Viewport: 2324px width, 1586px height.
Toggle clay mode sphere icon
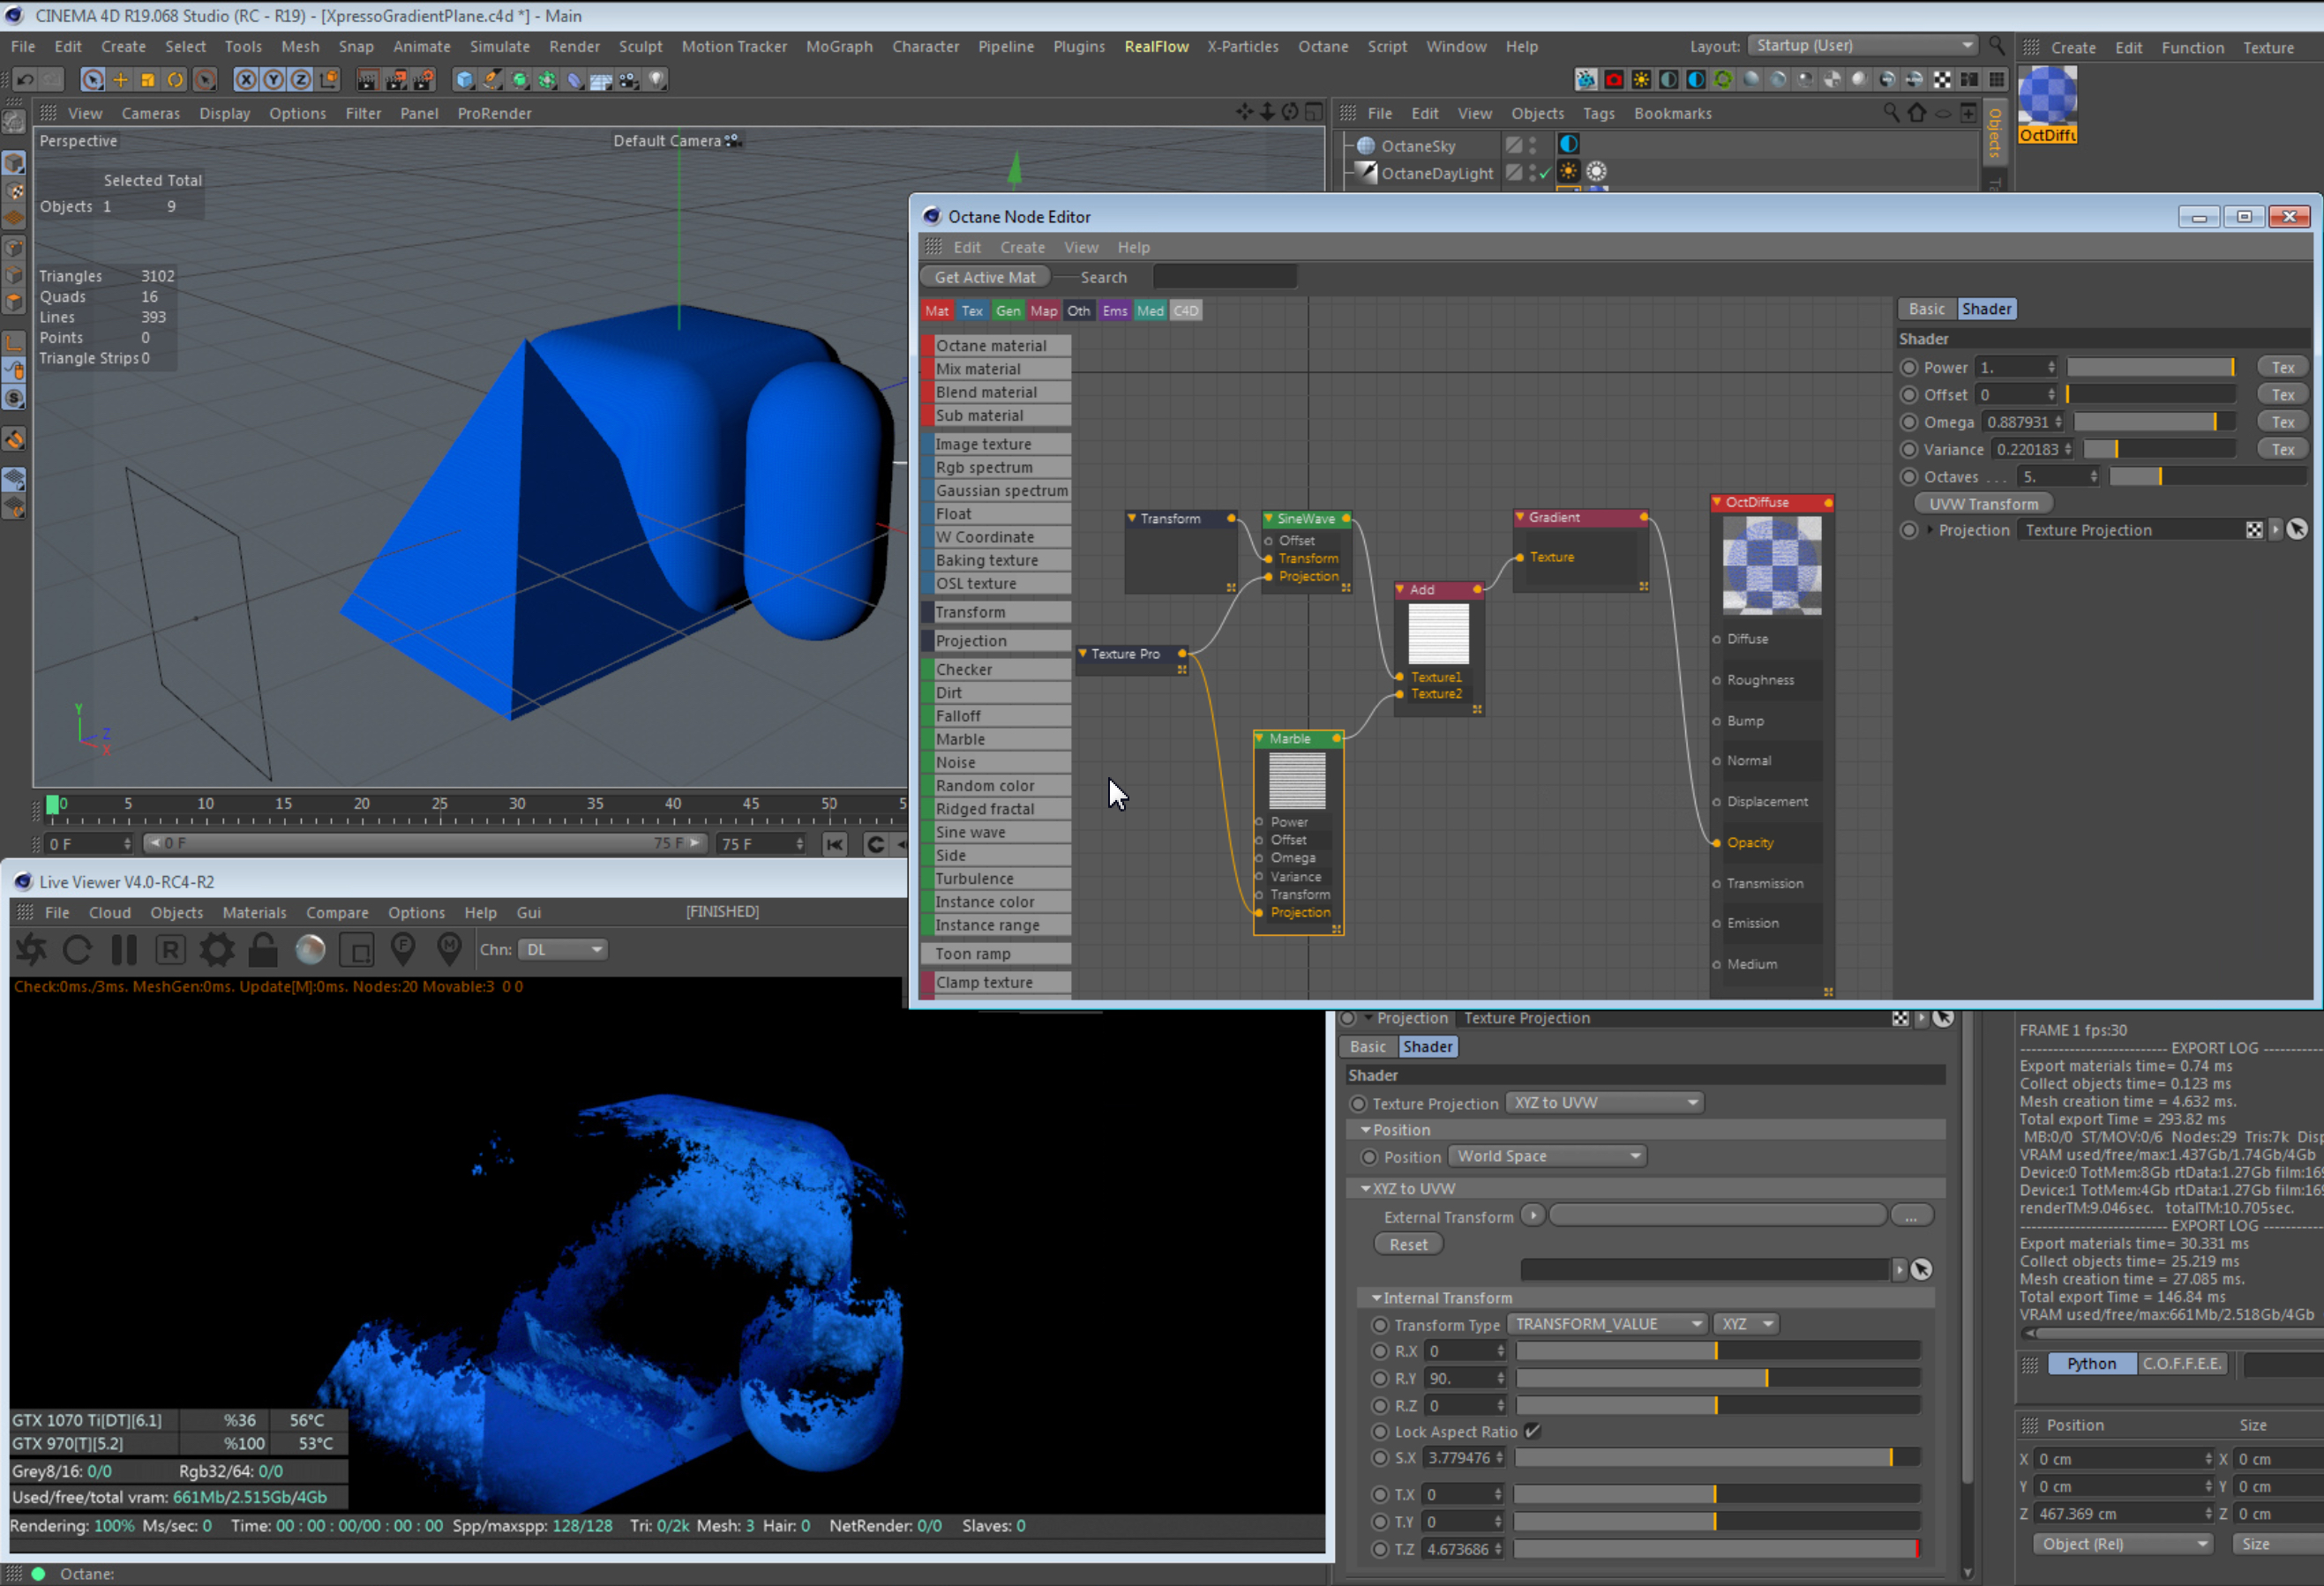click(x=310, y=949)
